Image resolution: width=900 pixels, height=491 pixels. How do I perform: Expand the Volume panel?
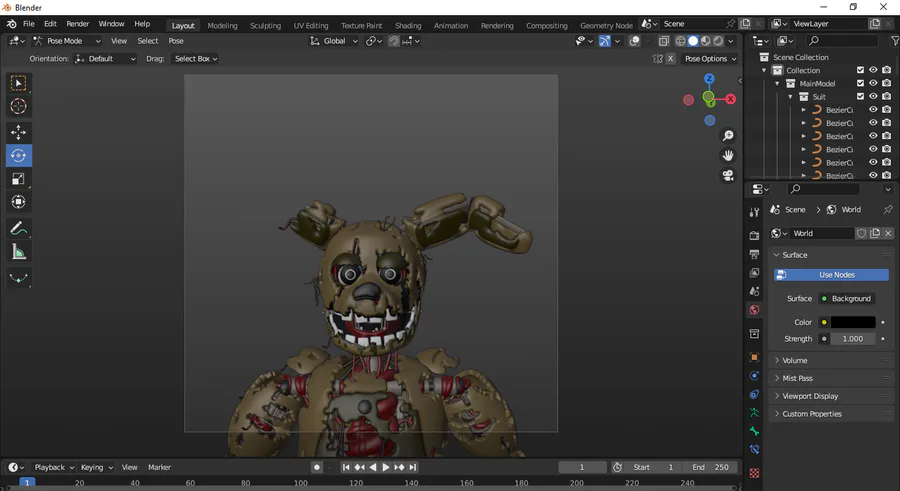795,360
